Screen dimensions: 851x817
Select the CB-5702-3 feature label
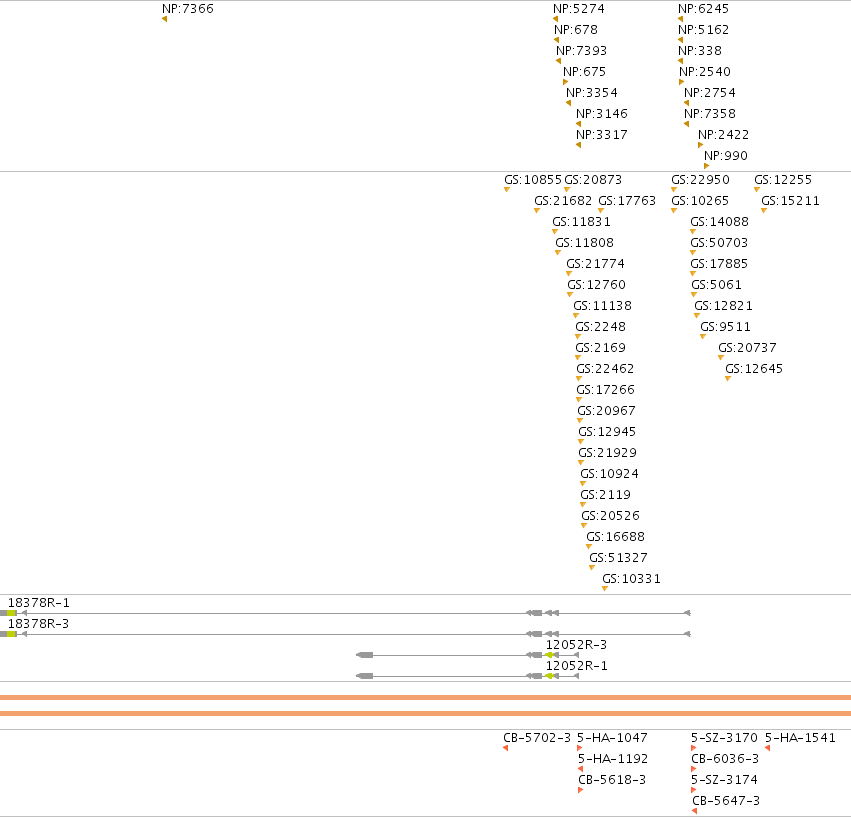pyautogui.click(x=537, y=738)
